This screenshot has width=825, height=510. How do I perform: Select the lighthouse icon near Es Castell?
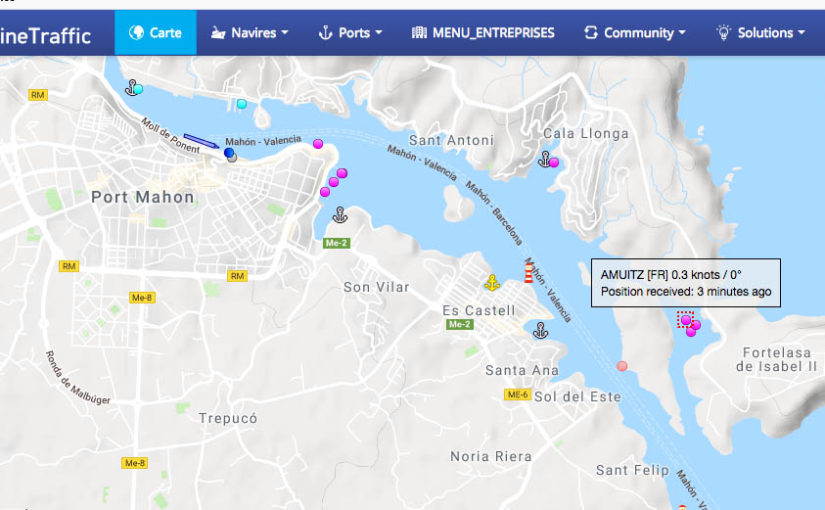click(x=528, y=272)
